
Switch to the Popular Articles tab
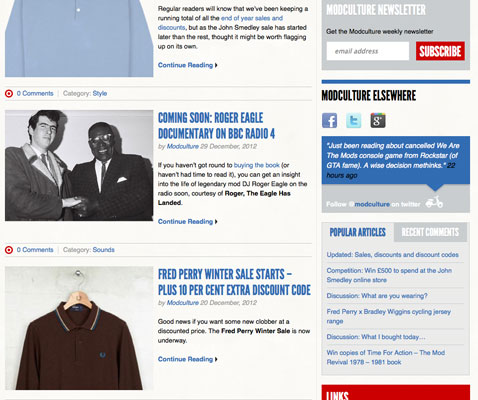(358, 232)
